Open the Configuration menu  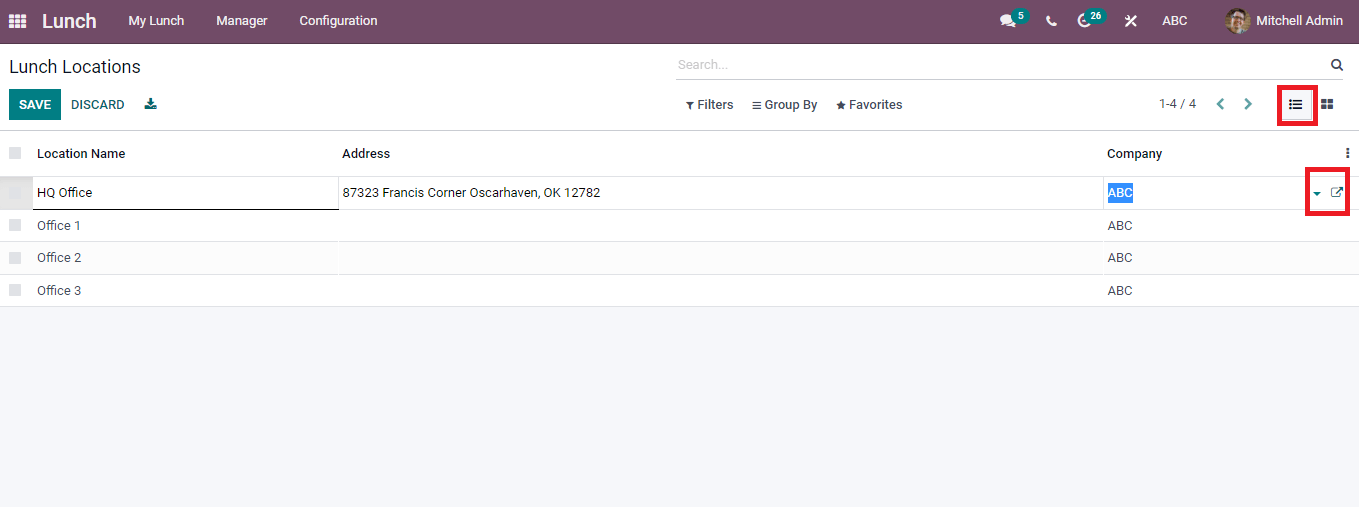pos(338,21)
